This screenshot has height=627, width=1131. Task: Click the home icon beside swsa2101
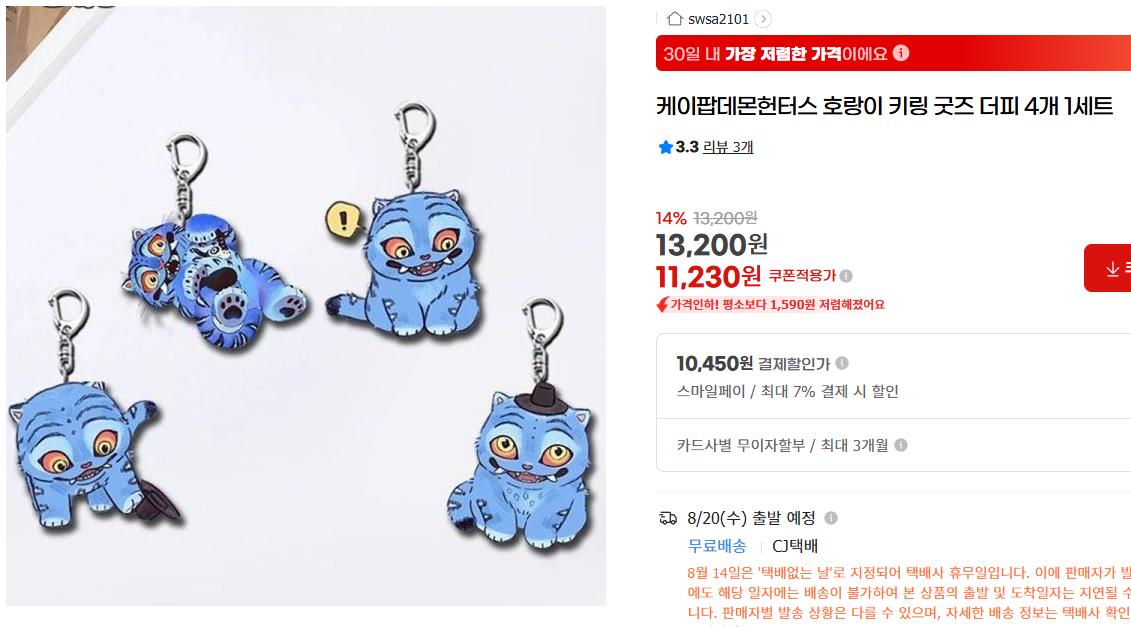(674, 19)
